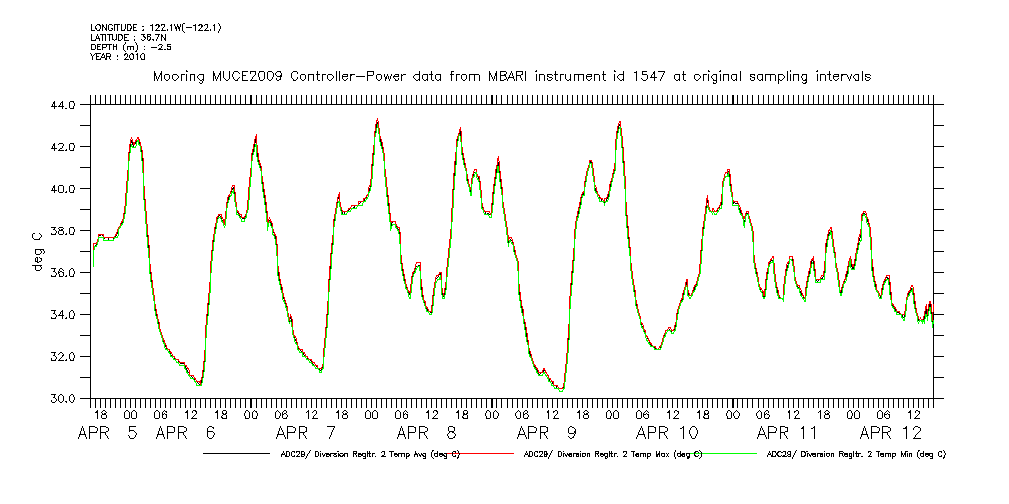Viewport: 1009px width, 504px height.
Task: Select the LONGITUDE header line
Action: pyautogui.click(x=154, y=27)
